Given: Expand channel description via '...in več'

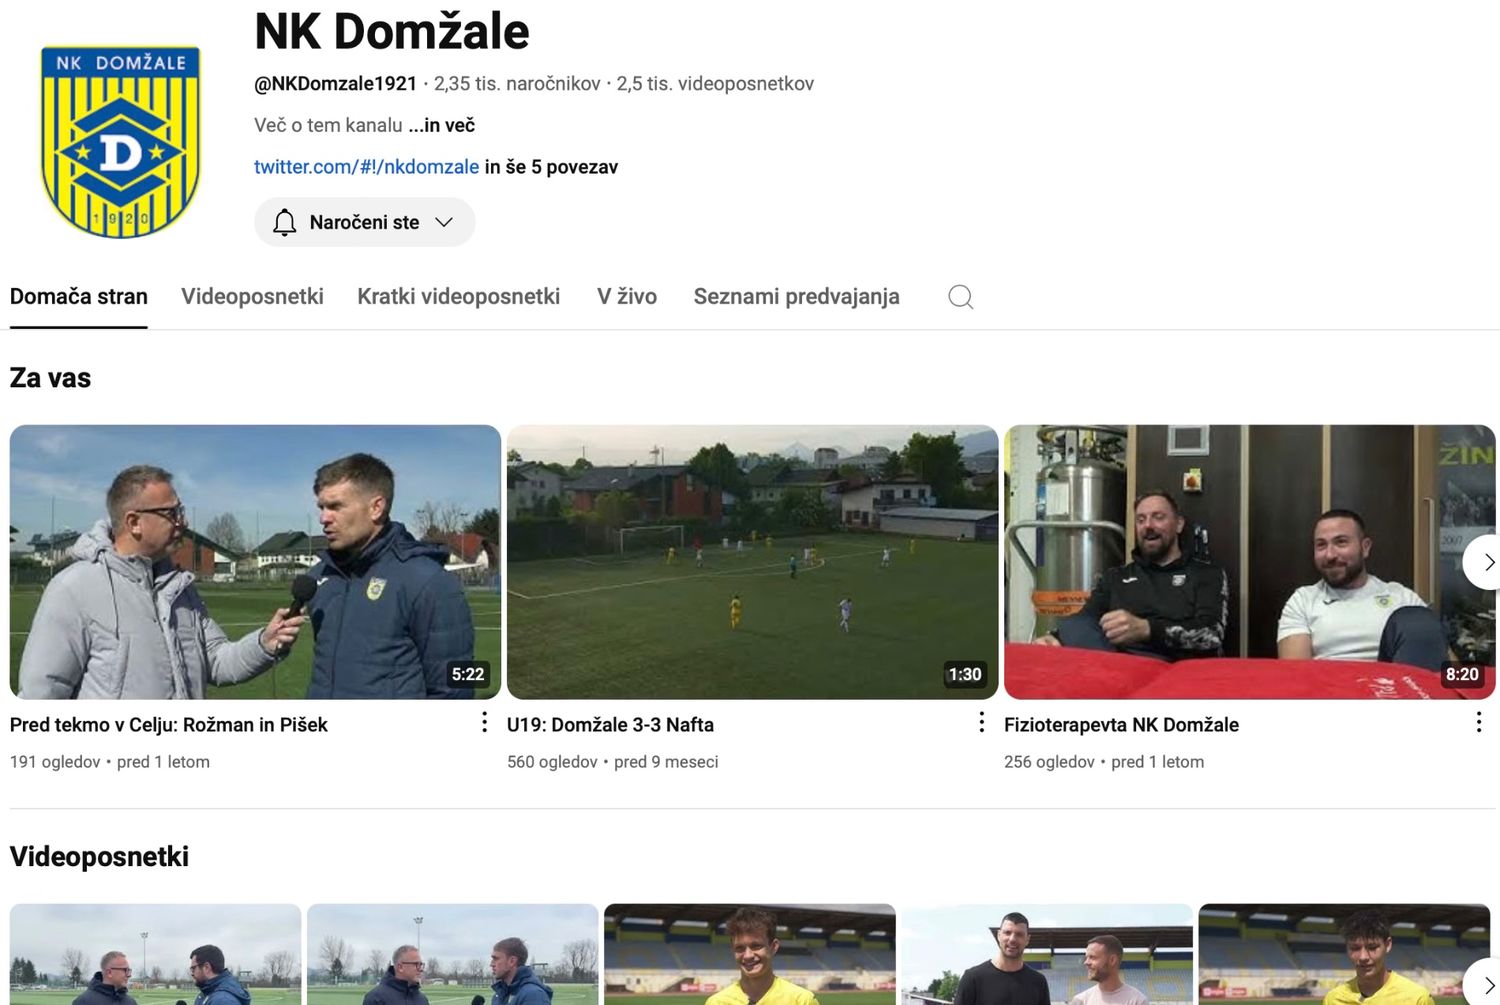Looking at the screenshot, I should coord(441,125).
